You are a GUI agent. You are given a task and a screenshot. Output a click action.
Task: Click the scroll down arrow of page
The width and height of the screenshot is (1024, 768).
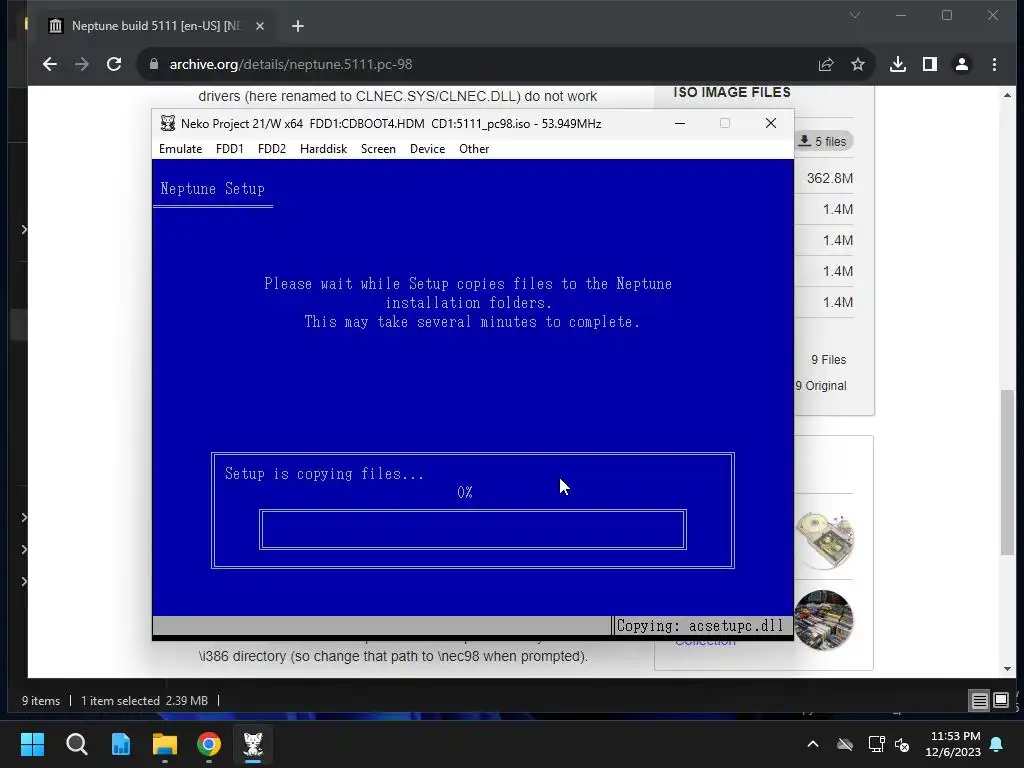[1008, 669]
